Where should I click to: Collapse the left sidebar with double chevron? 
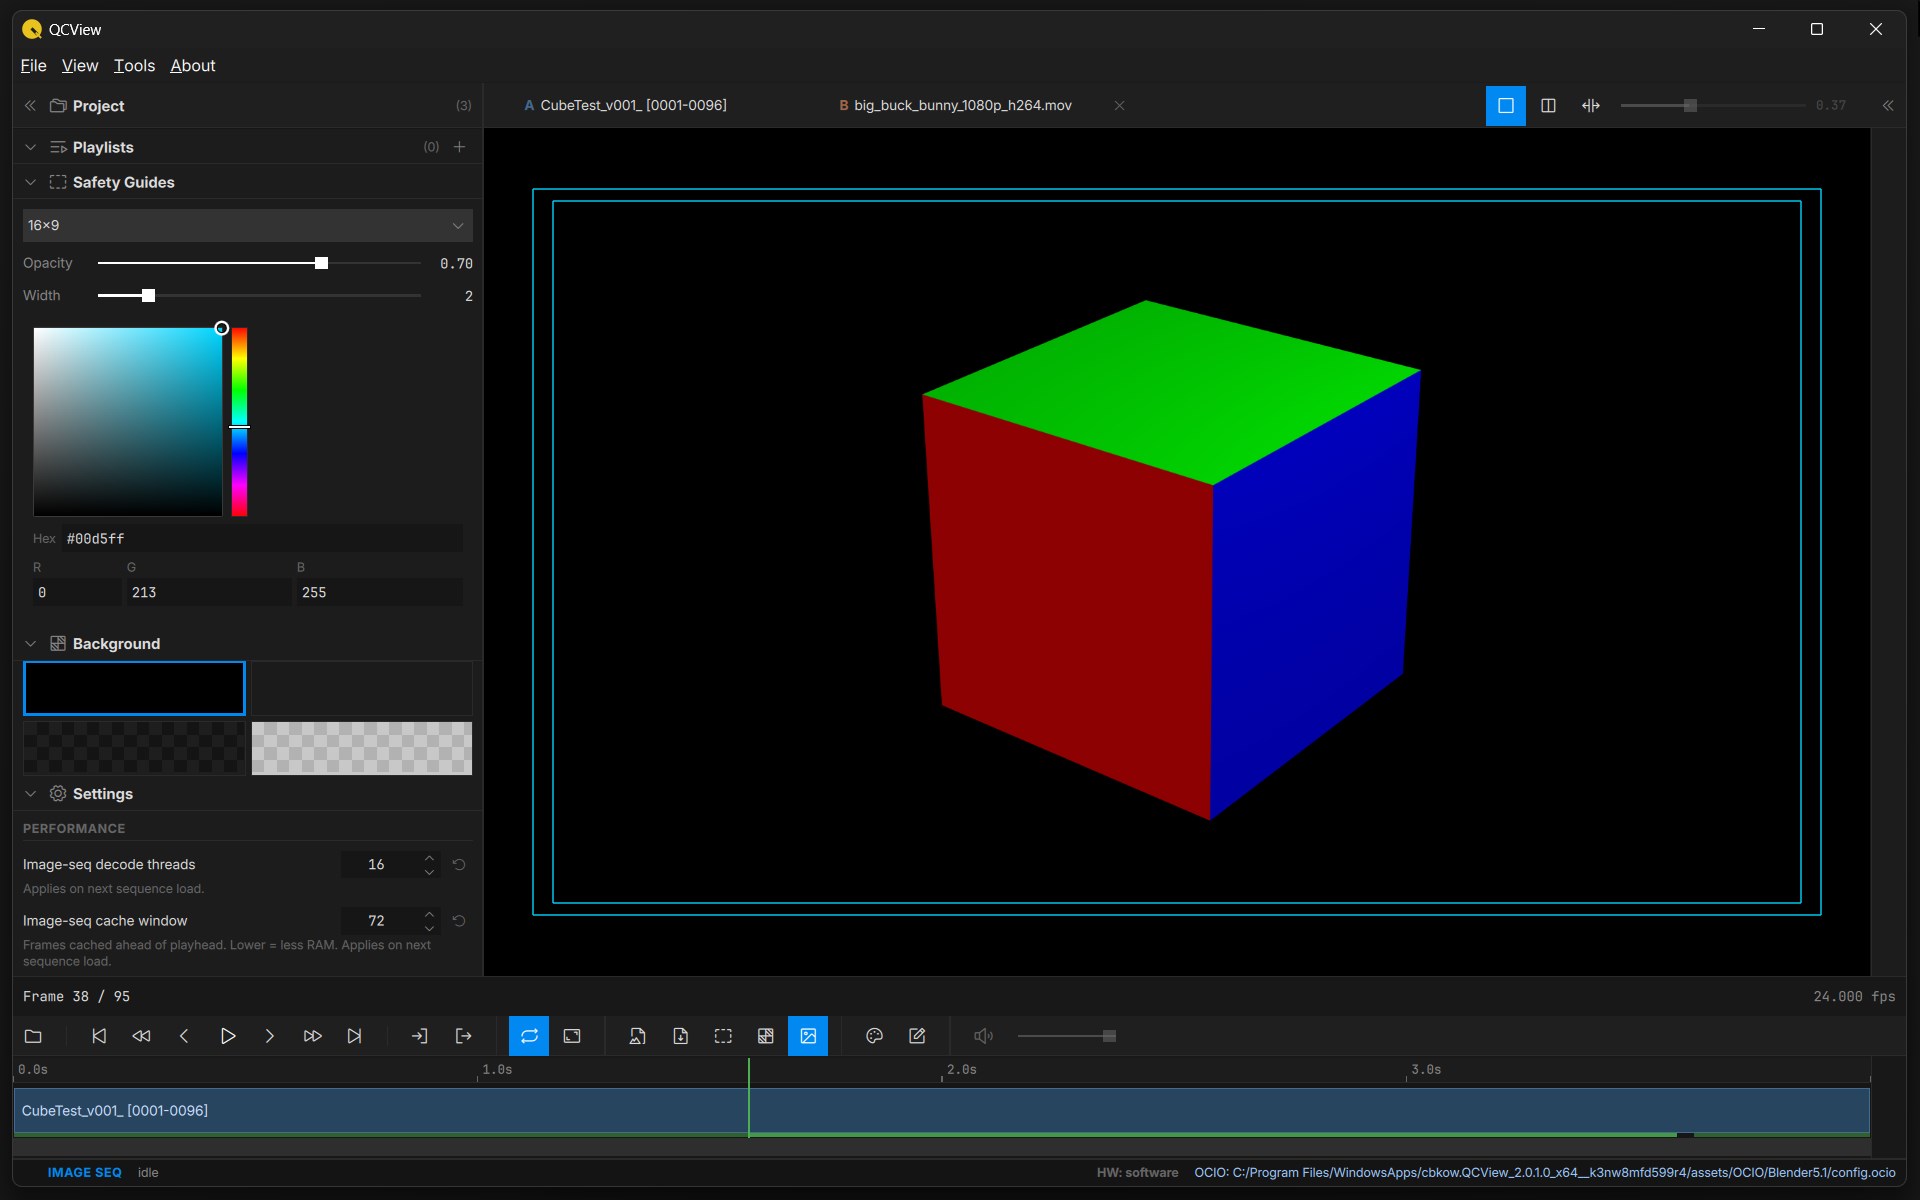30,105
